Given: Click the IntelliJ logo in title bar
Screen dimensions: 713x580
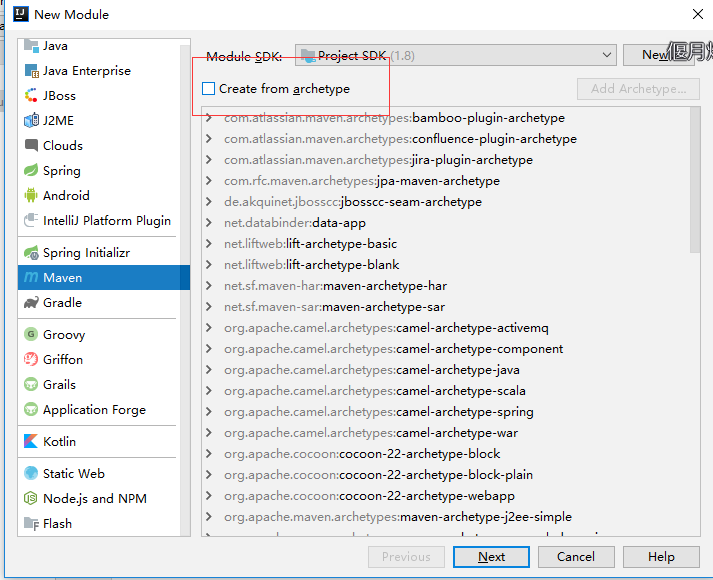Looking at the screenshot, I should tap(20, 14).
